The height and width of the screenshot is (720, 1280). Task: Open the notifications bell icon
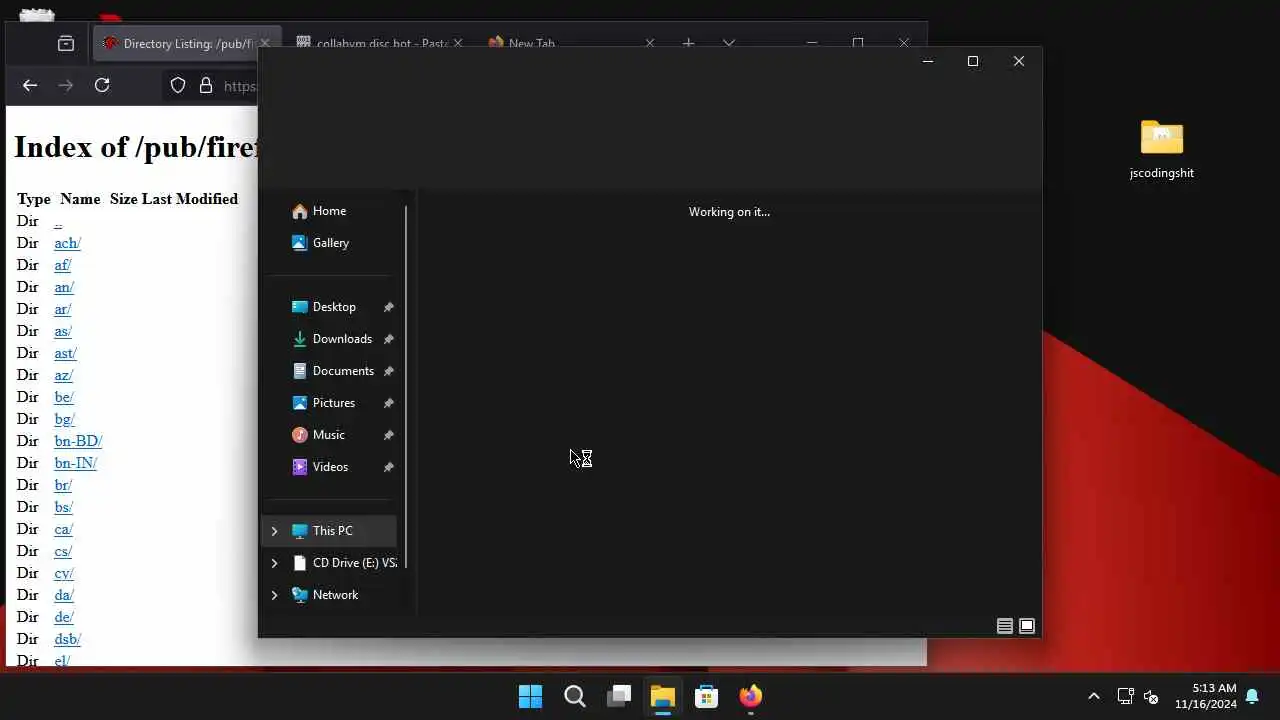click(1252, 696)
